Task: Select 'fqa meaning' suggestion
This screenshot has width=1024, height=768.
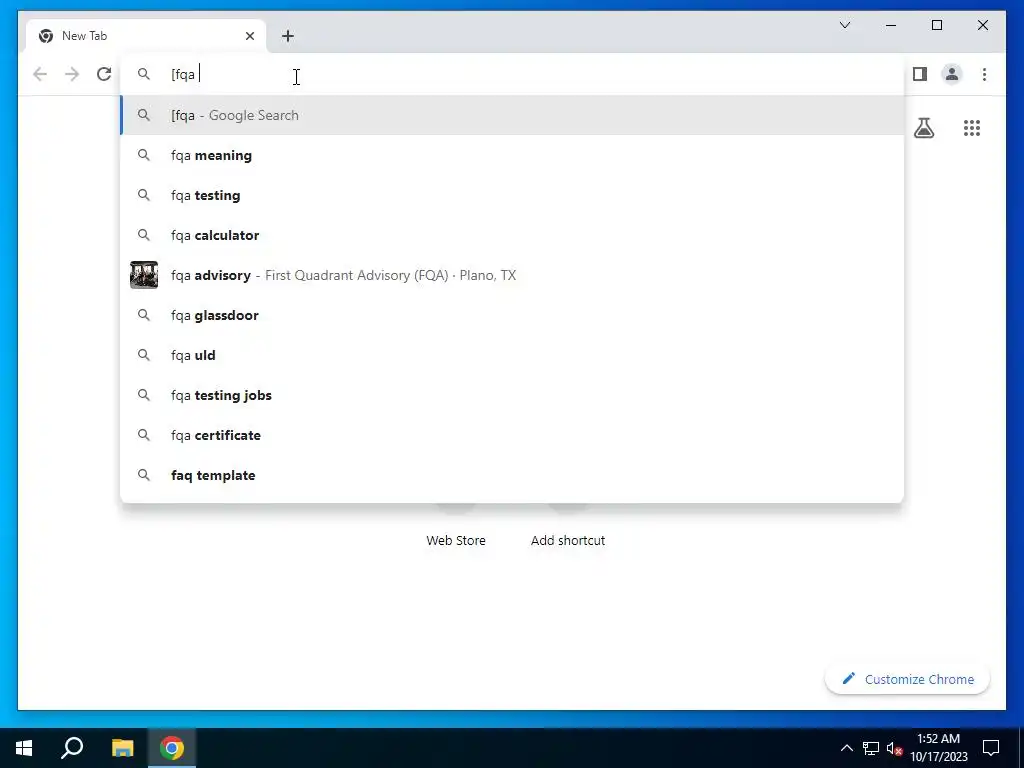Action: pyautogui.click(x=512, y=155)
